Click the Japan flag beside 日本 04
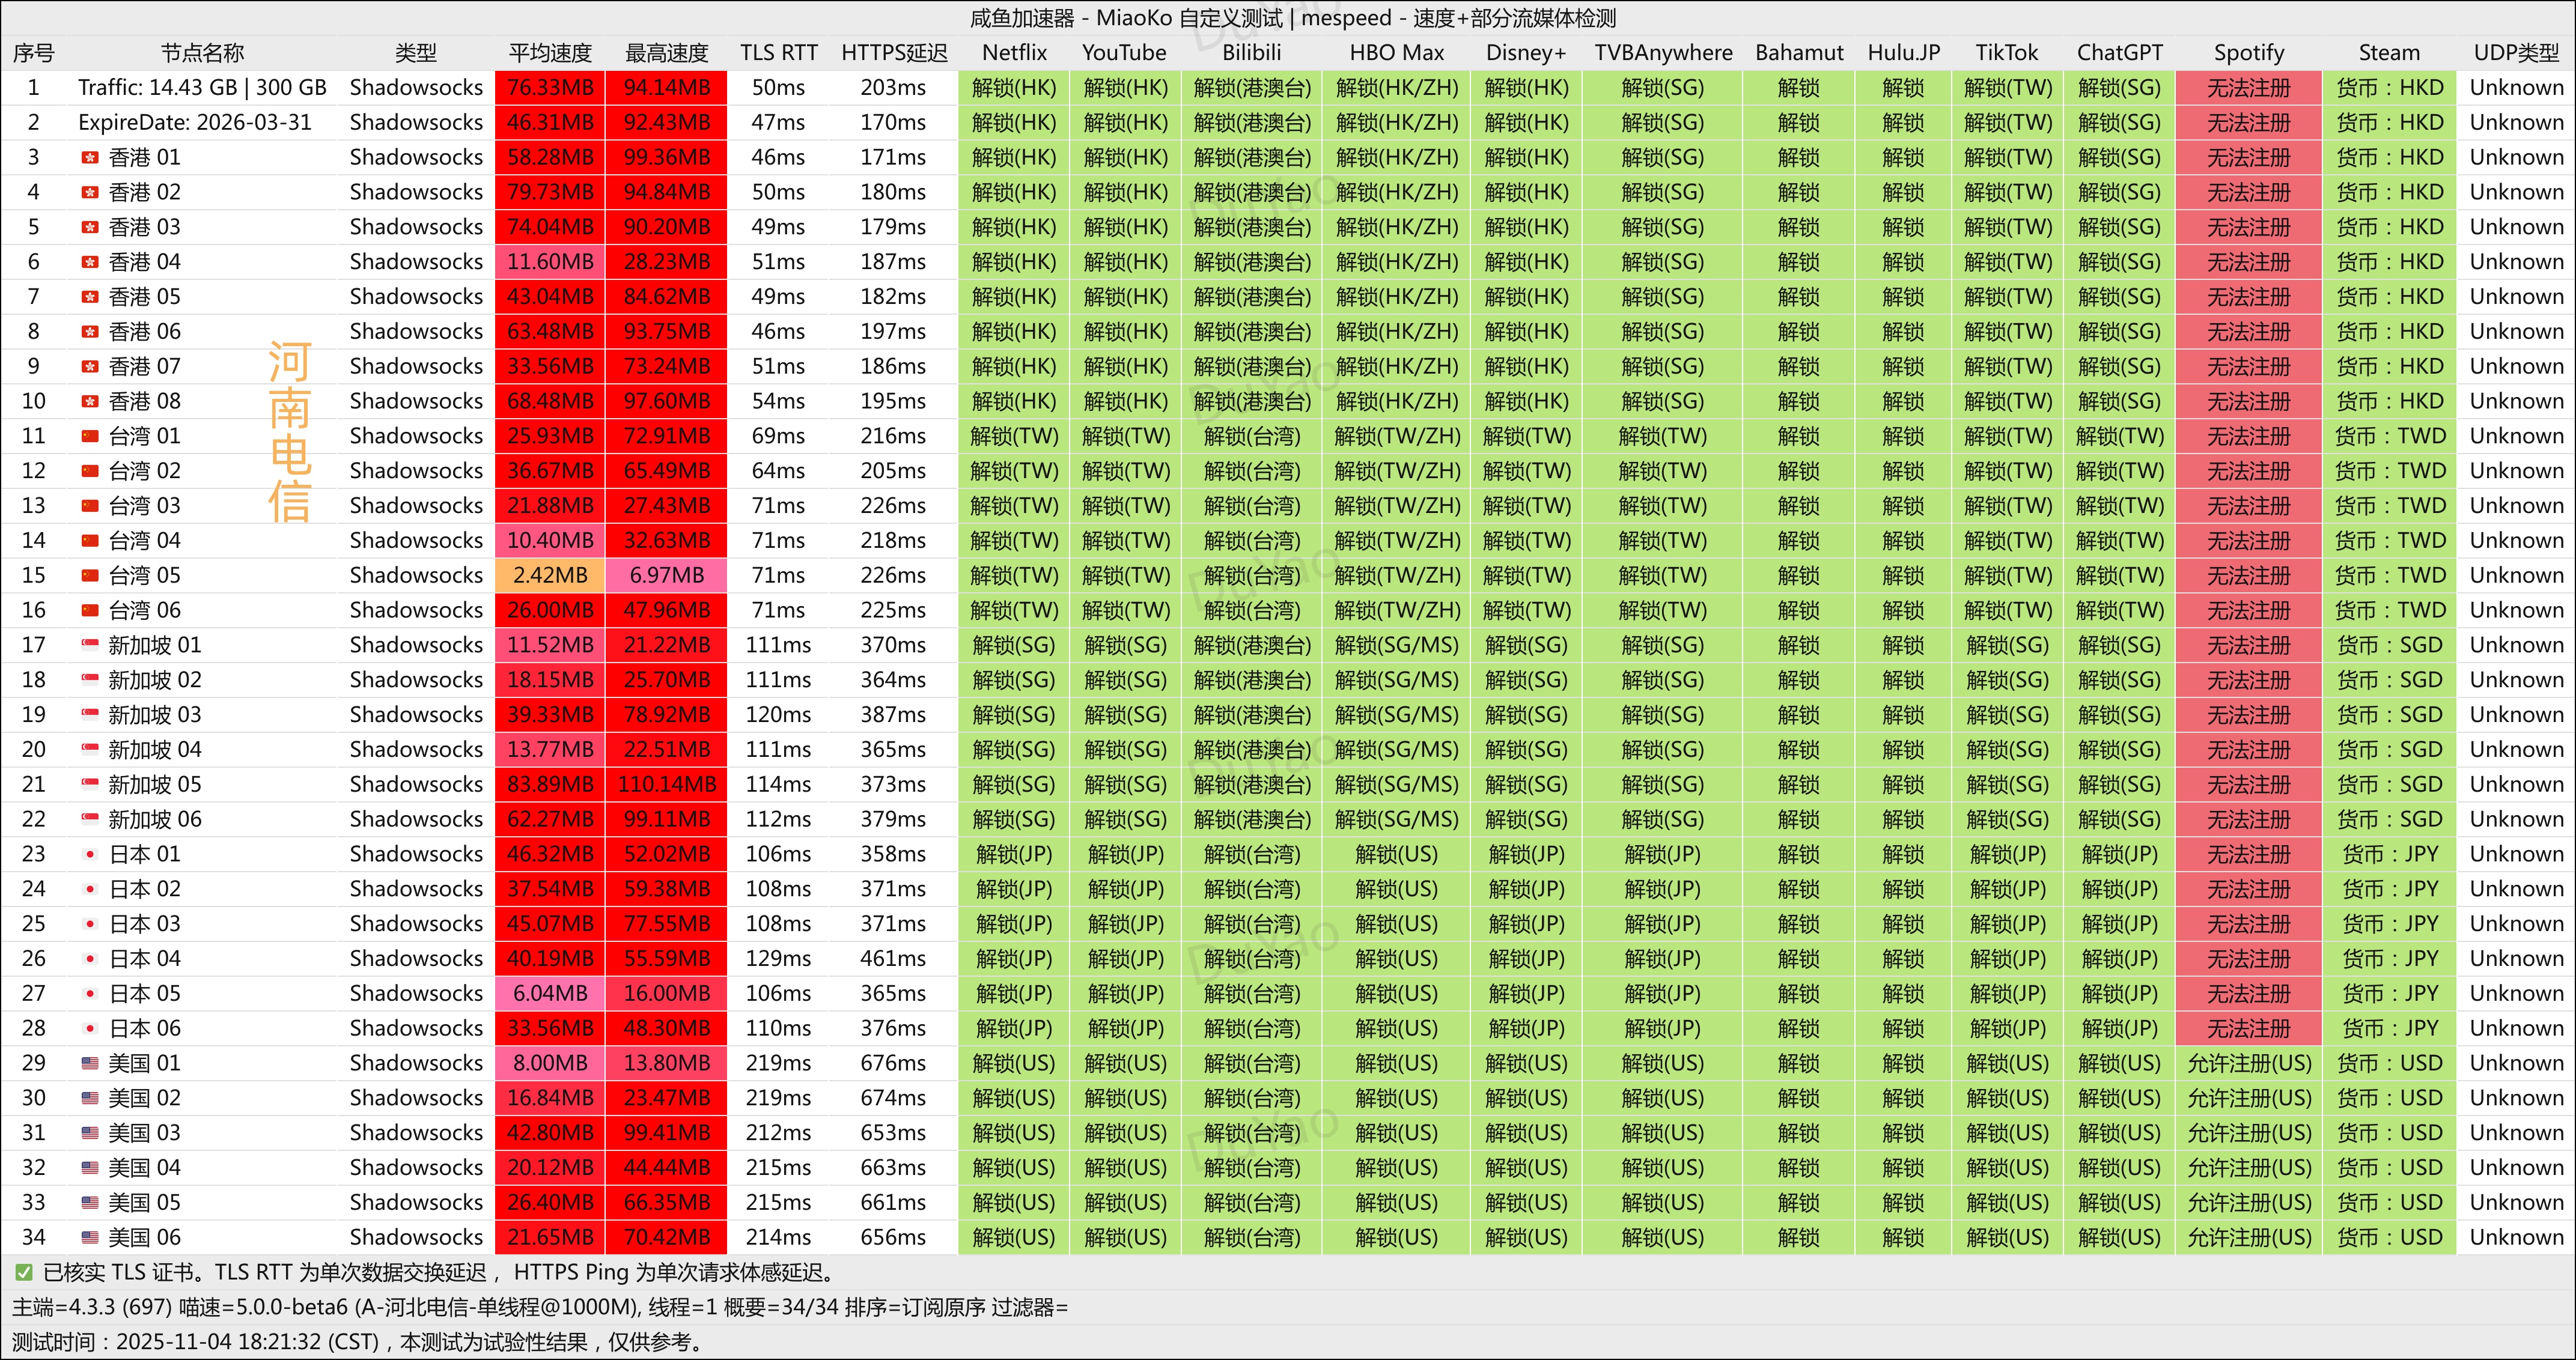The image size is (2576, 1360). point(90,959)
